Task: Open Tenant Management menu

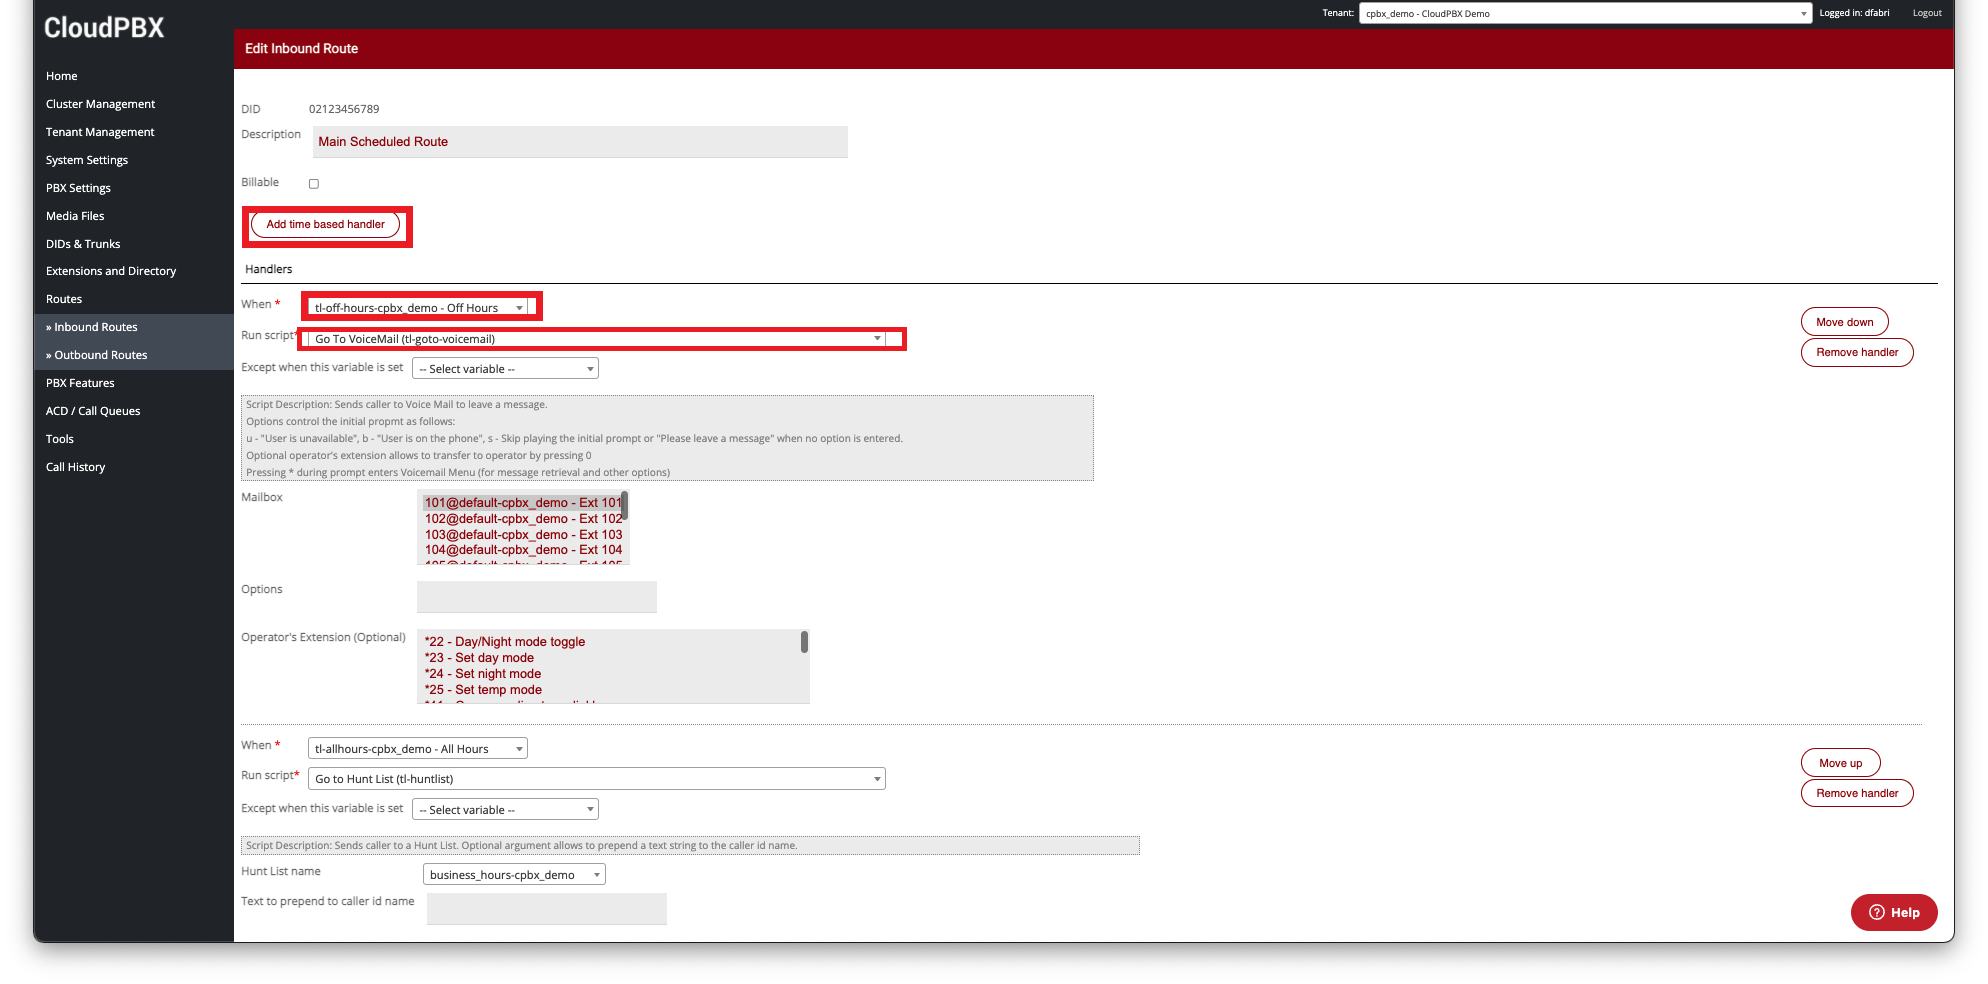Action: (x=100, y=132)
